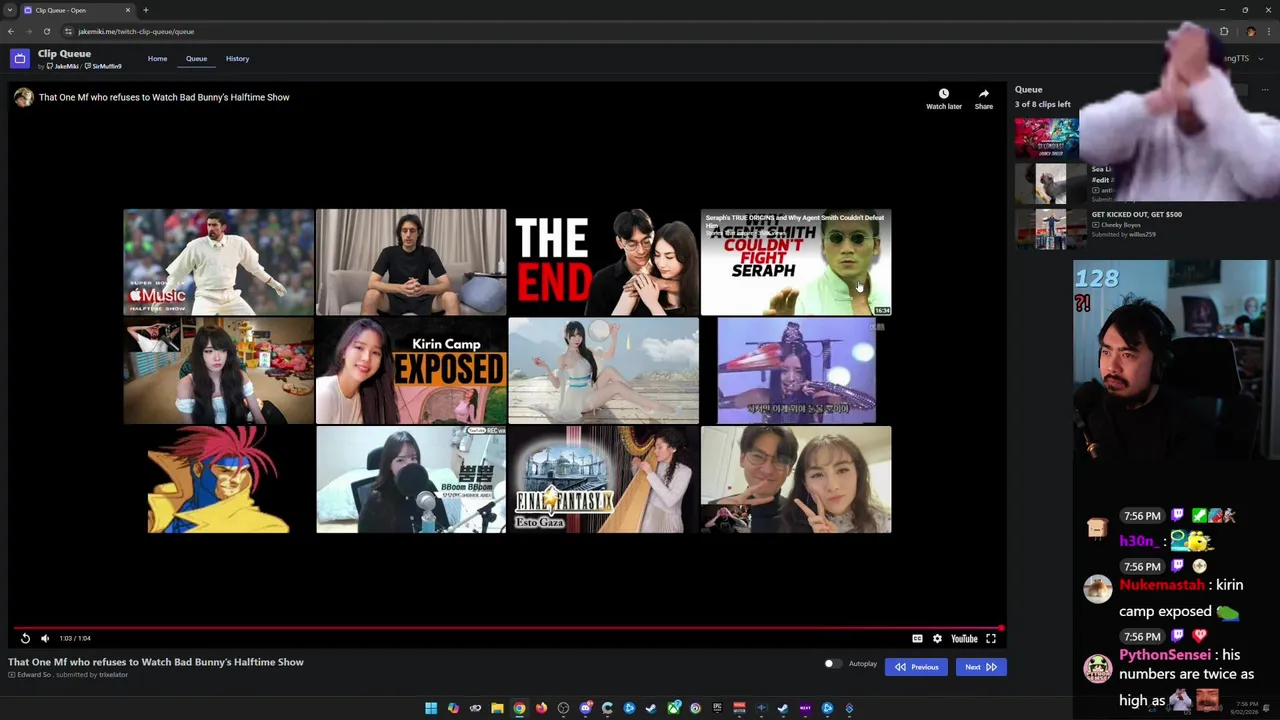Open video on YouTube logo

964,638
